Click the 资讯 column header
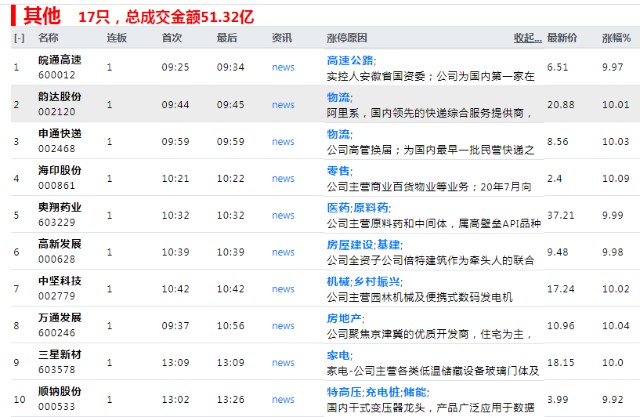 pos(282,38)
